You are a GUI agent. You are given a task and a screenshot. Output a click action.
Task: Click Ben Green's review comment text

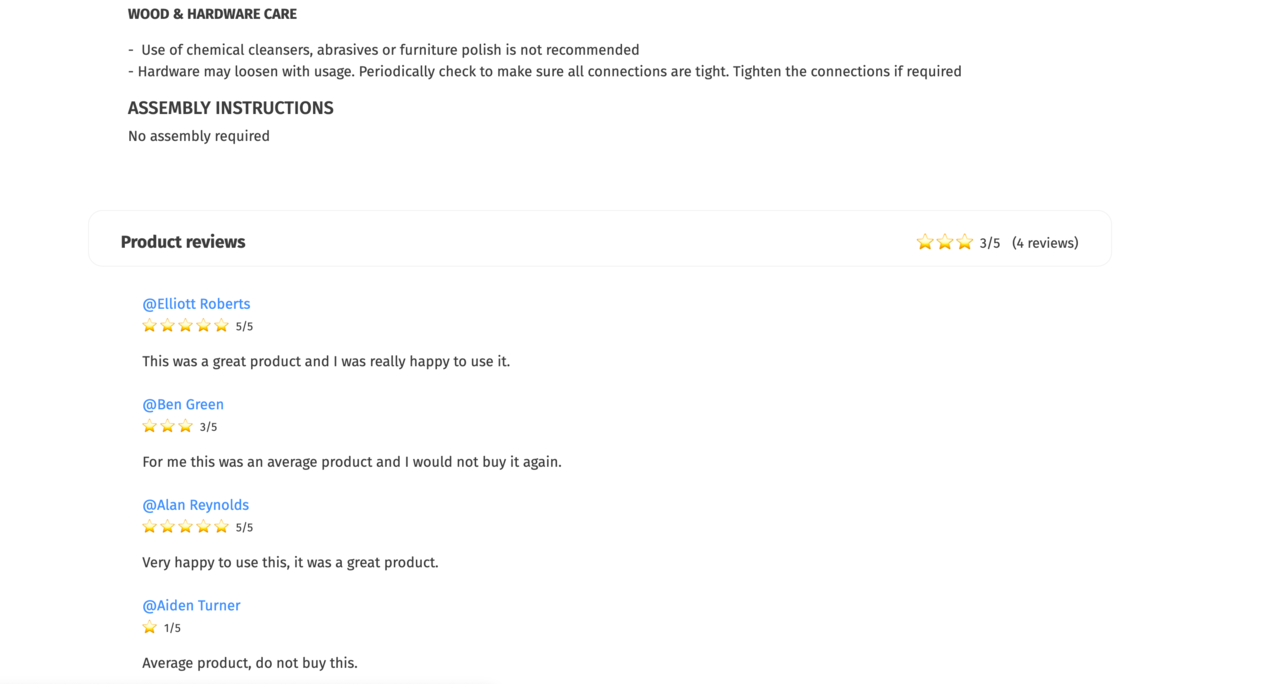tap(352, 462)
